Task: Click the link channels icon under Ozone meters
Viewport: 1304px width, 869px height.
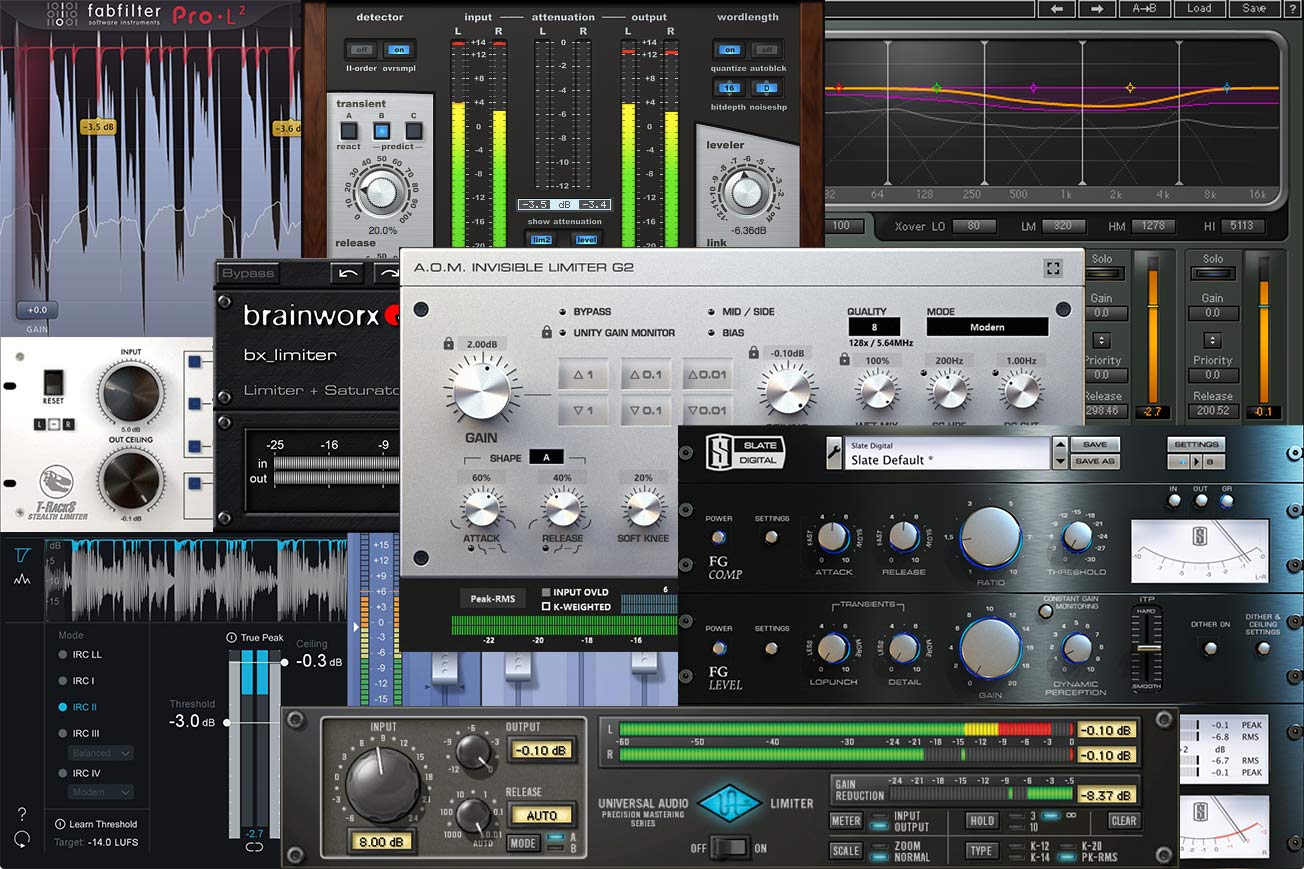Action: pyautogui.click(x=253, y=848)
